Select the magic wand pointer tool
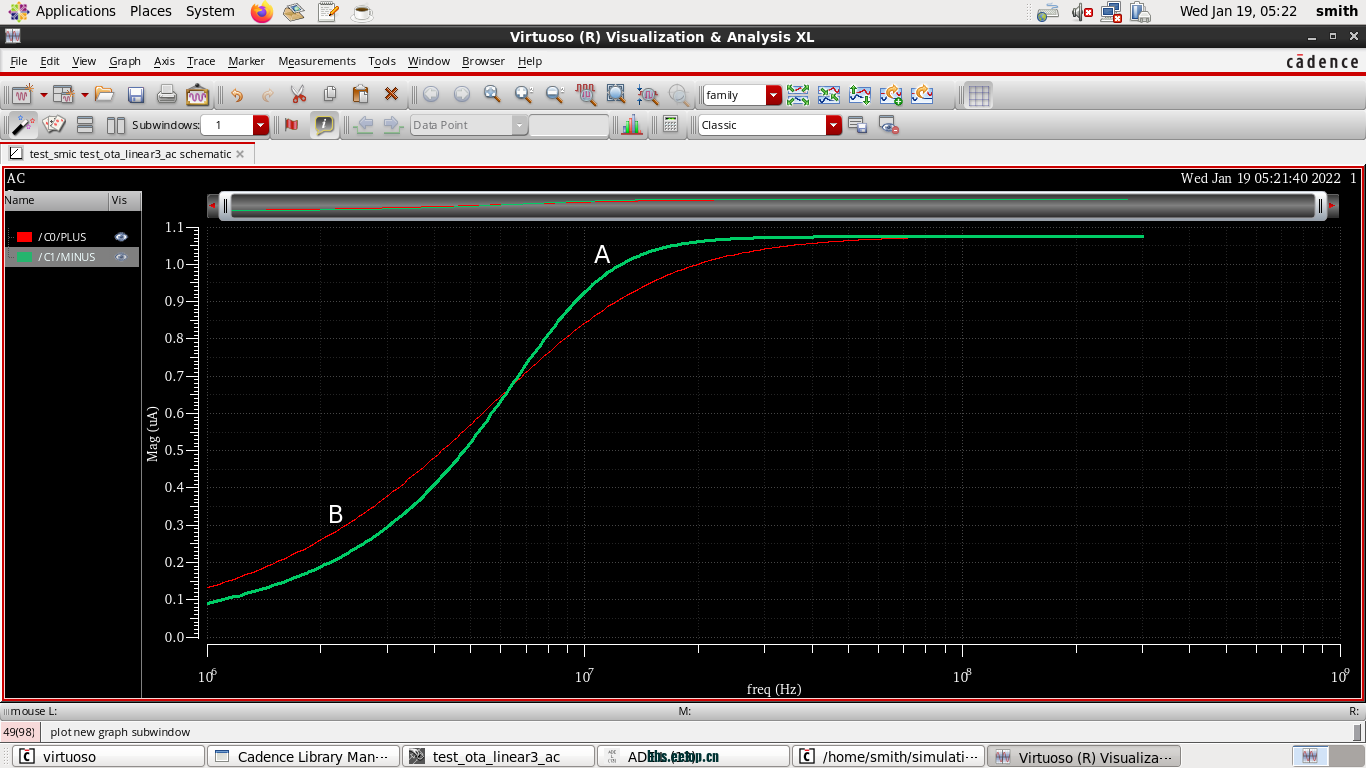Viewport: 1366px width, 768px height. coord(22,125)
